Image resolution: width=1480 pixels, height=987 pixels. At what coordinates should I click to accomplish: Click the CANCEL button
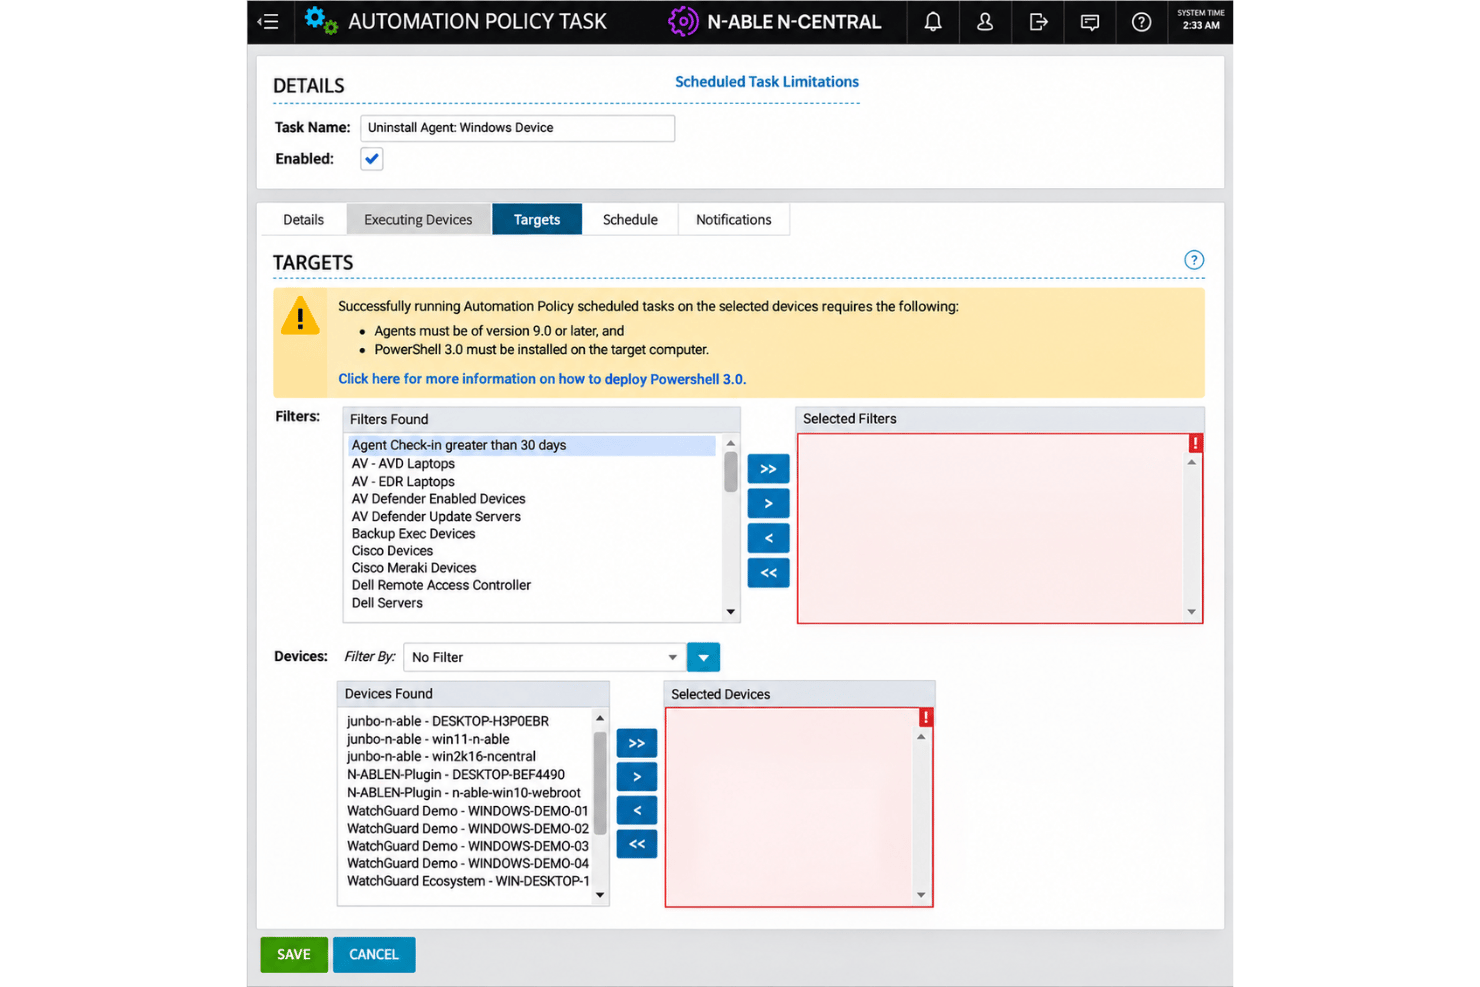[374, 954]
